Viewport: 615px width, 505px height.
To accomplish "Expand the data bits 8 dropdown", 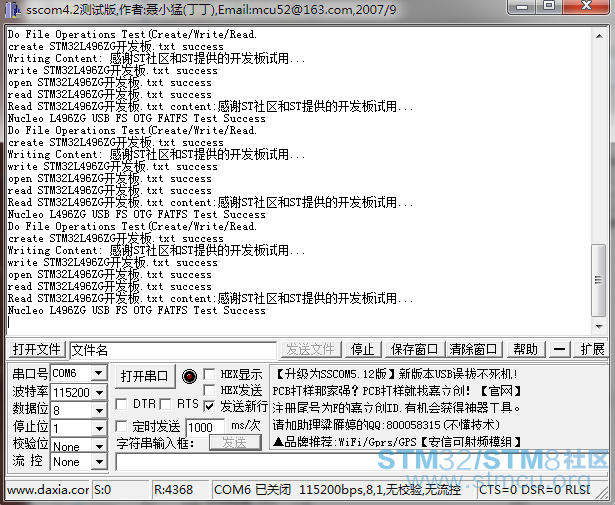I will [x=99, y=411].
